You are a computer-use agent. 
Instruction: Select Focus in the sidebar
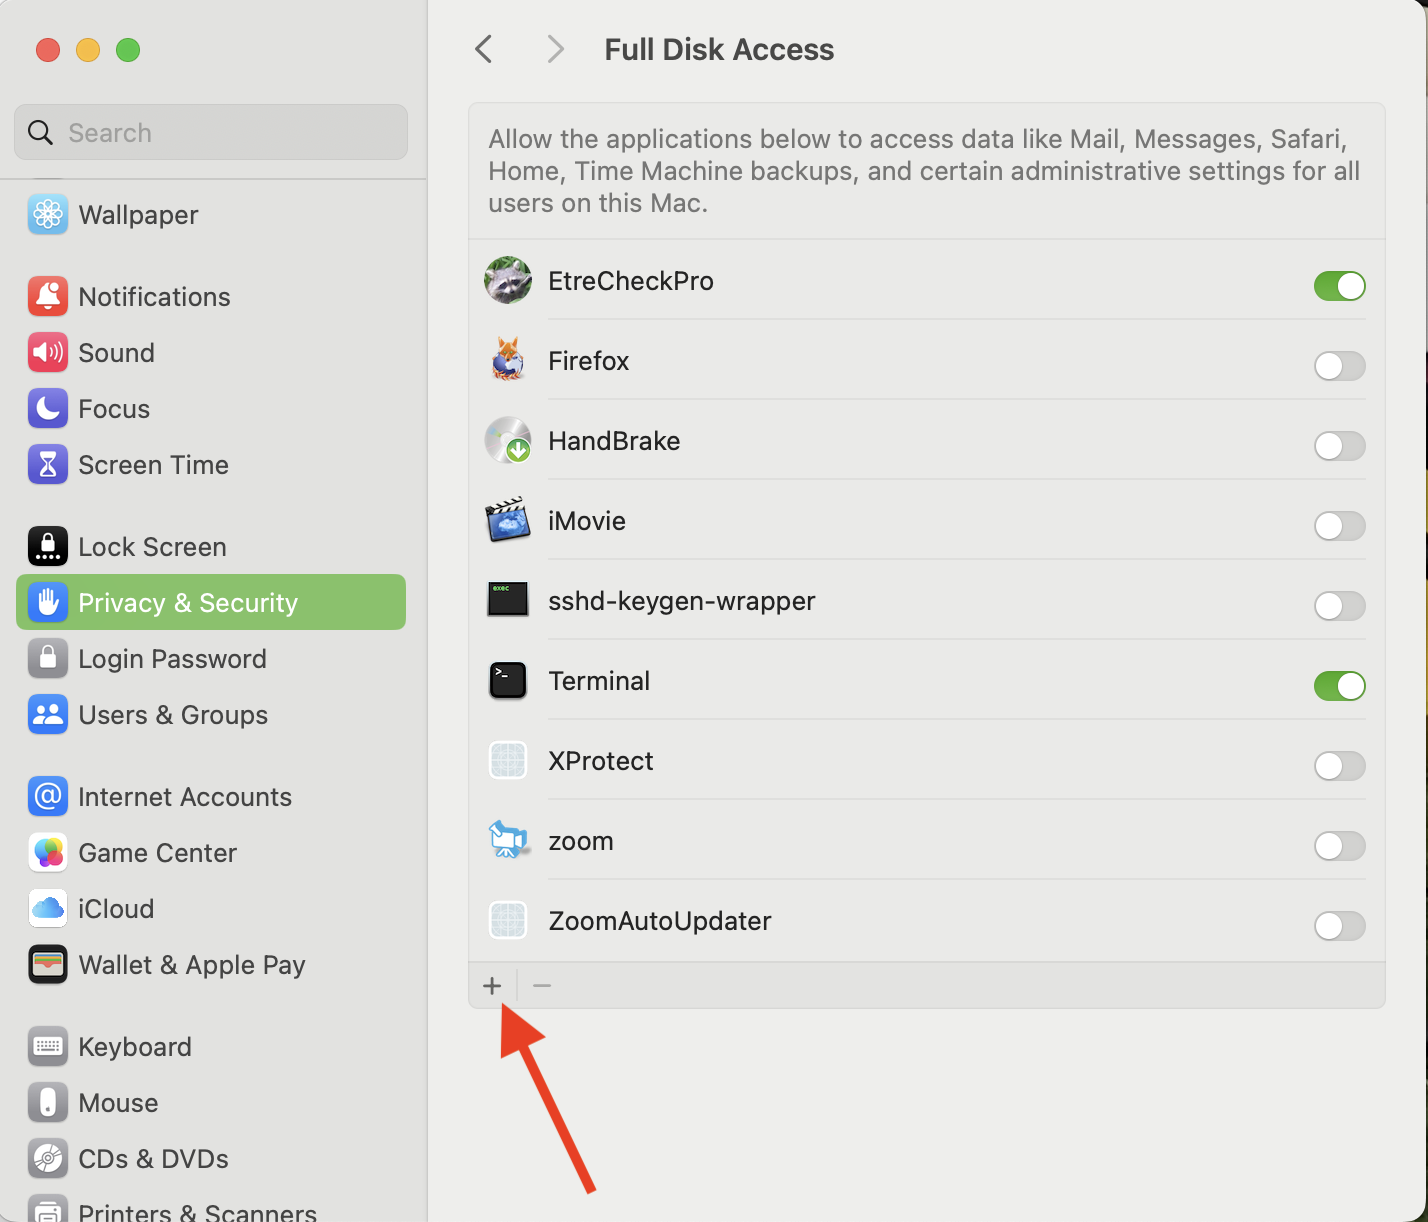211,409
